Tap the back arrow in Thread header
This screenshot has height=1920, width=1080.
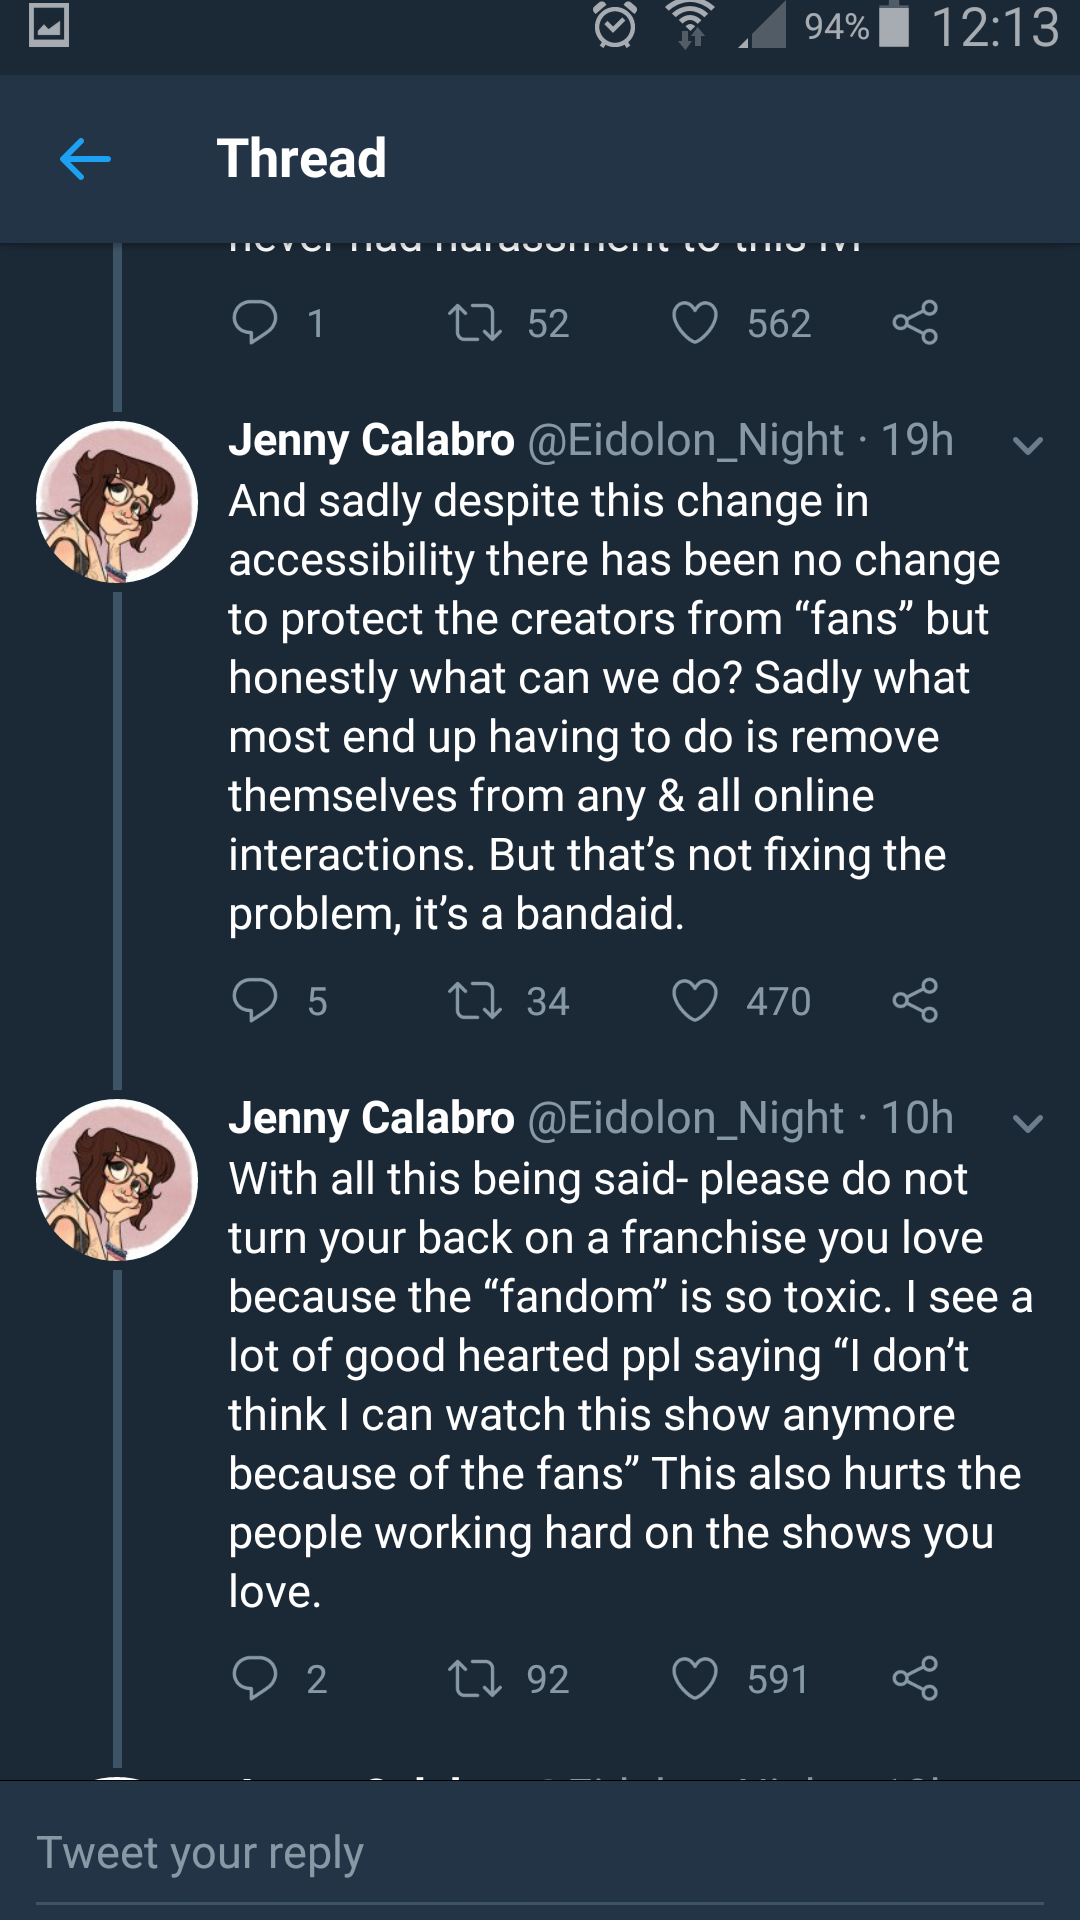(85, 159)
